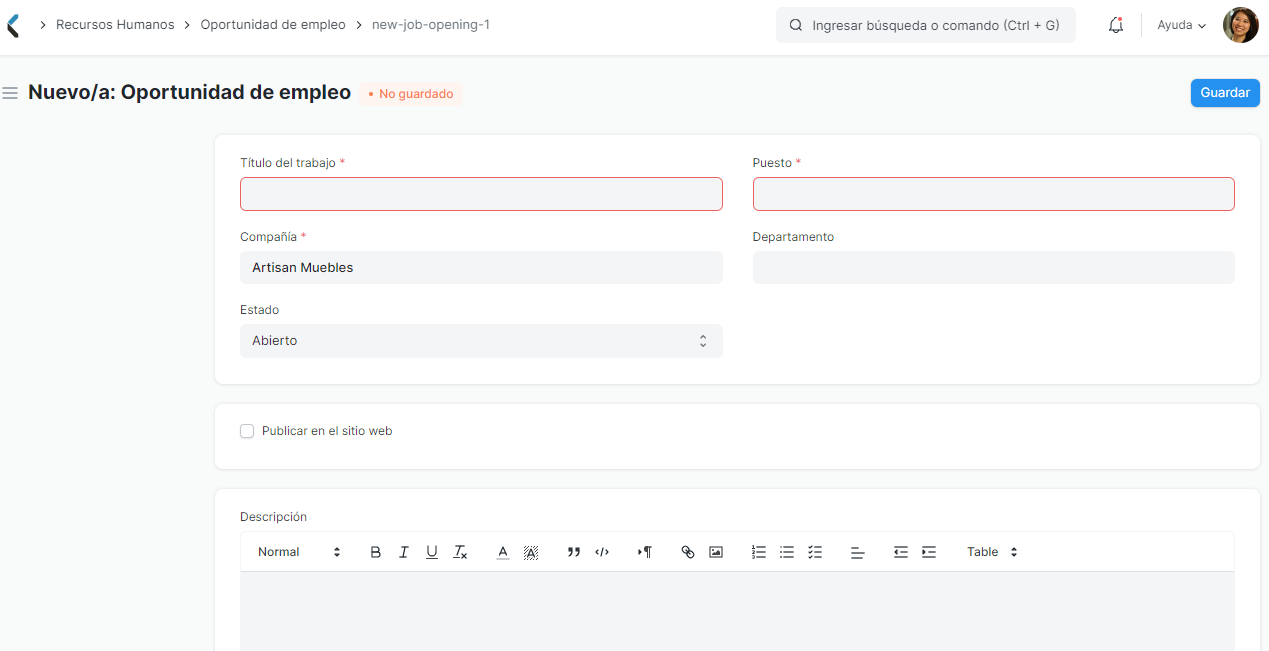Image resolution: width=1269 pixels, height=651 pixels.
Task: Click the new-job-opening-1 breadcrumb
Action: click(x=431, y=25)
